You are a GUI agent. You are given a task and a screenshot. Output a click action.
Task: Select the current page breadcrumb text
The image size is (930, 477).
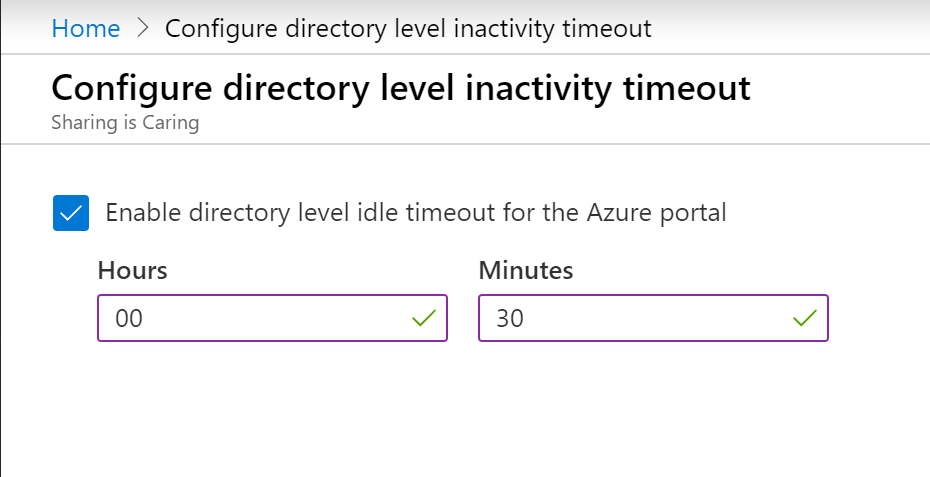coord(408,28)
